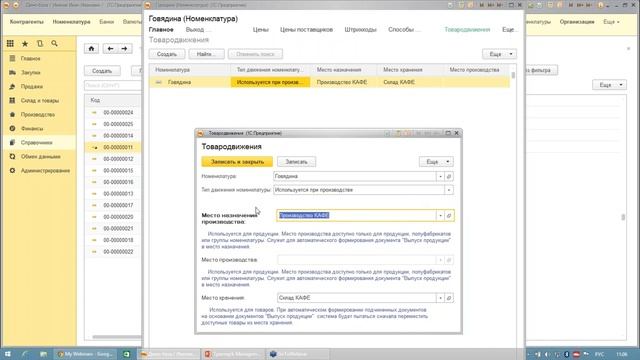The width and height of the screenshot is (640, 360).
Task: Click Создать in Товародвижения list
Action: pyautogui.click(x=167, y=54)
